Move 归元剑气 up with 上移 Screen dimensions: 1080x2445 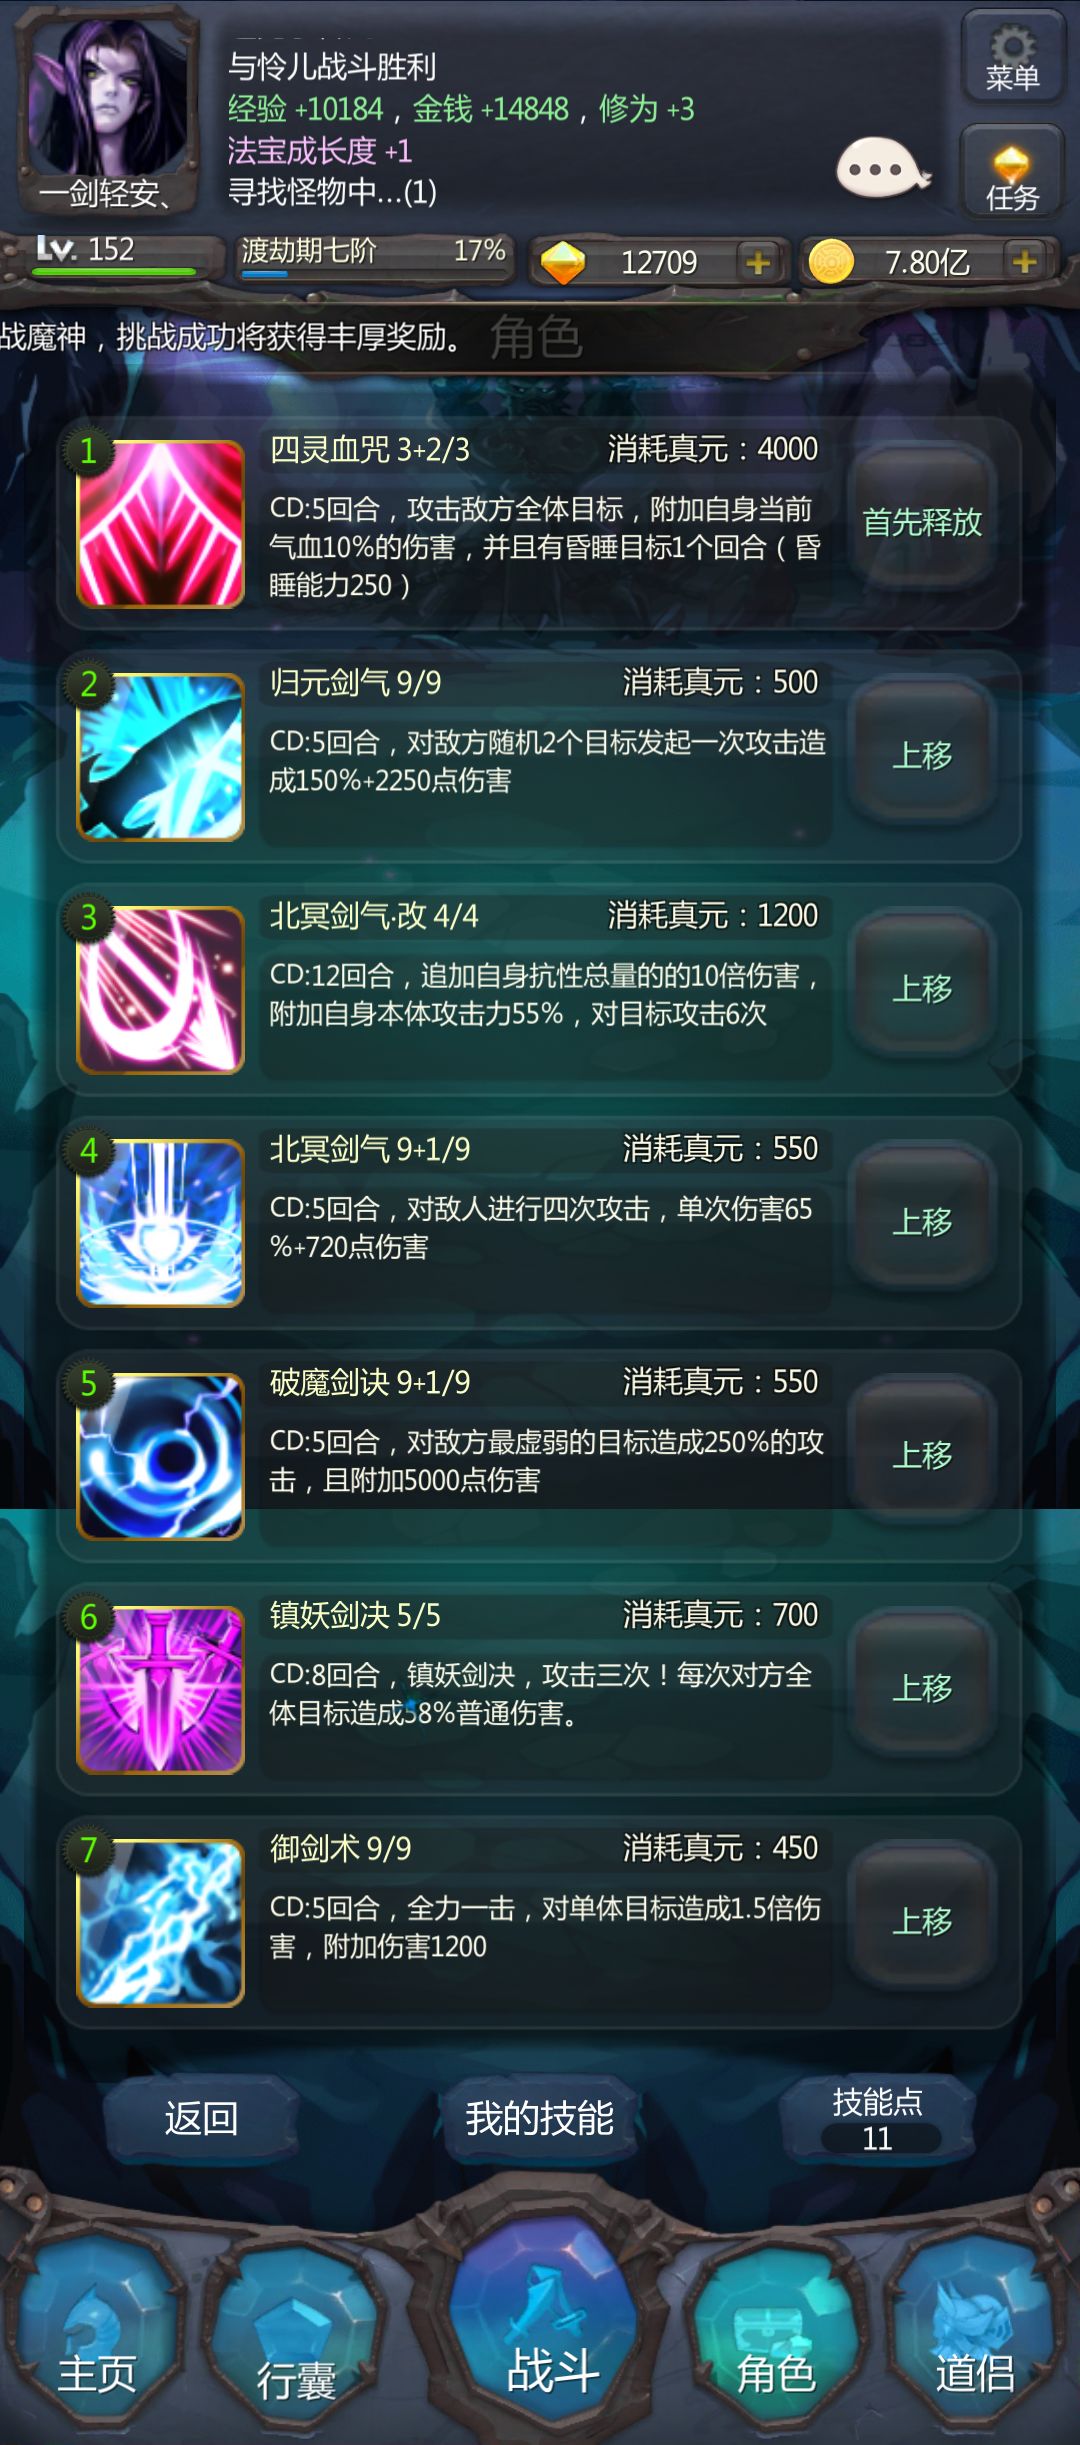click(x=922, y=755)
